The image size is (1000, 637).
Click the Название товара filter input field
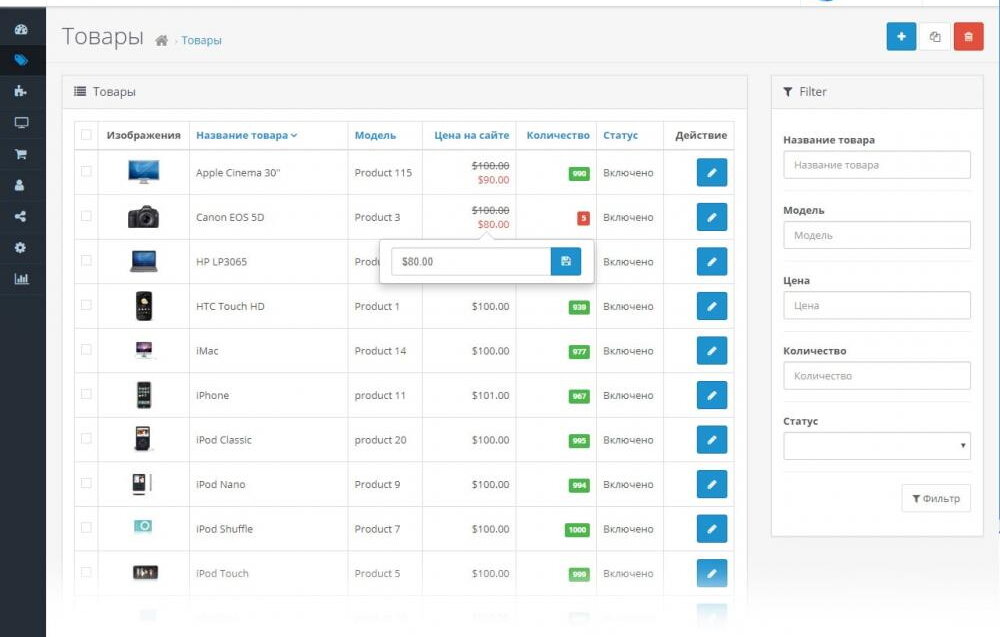876,165
